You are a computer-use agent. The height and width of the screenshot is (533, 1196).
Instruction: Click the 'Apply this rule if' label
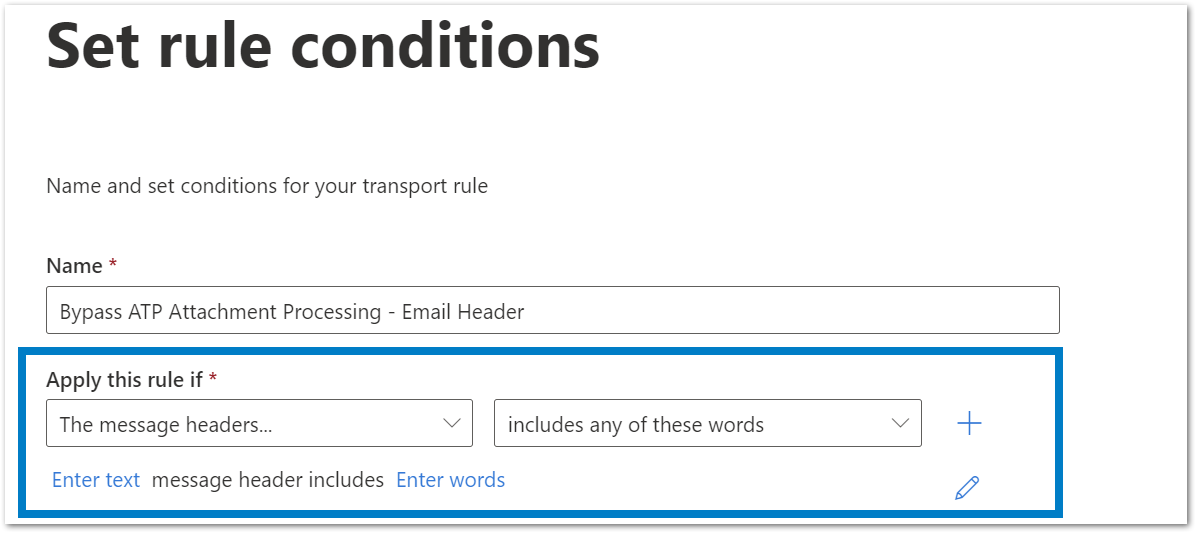tap(124, 380)
